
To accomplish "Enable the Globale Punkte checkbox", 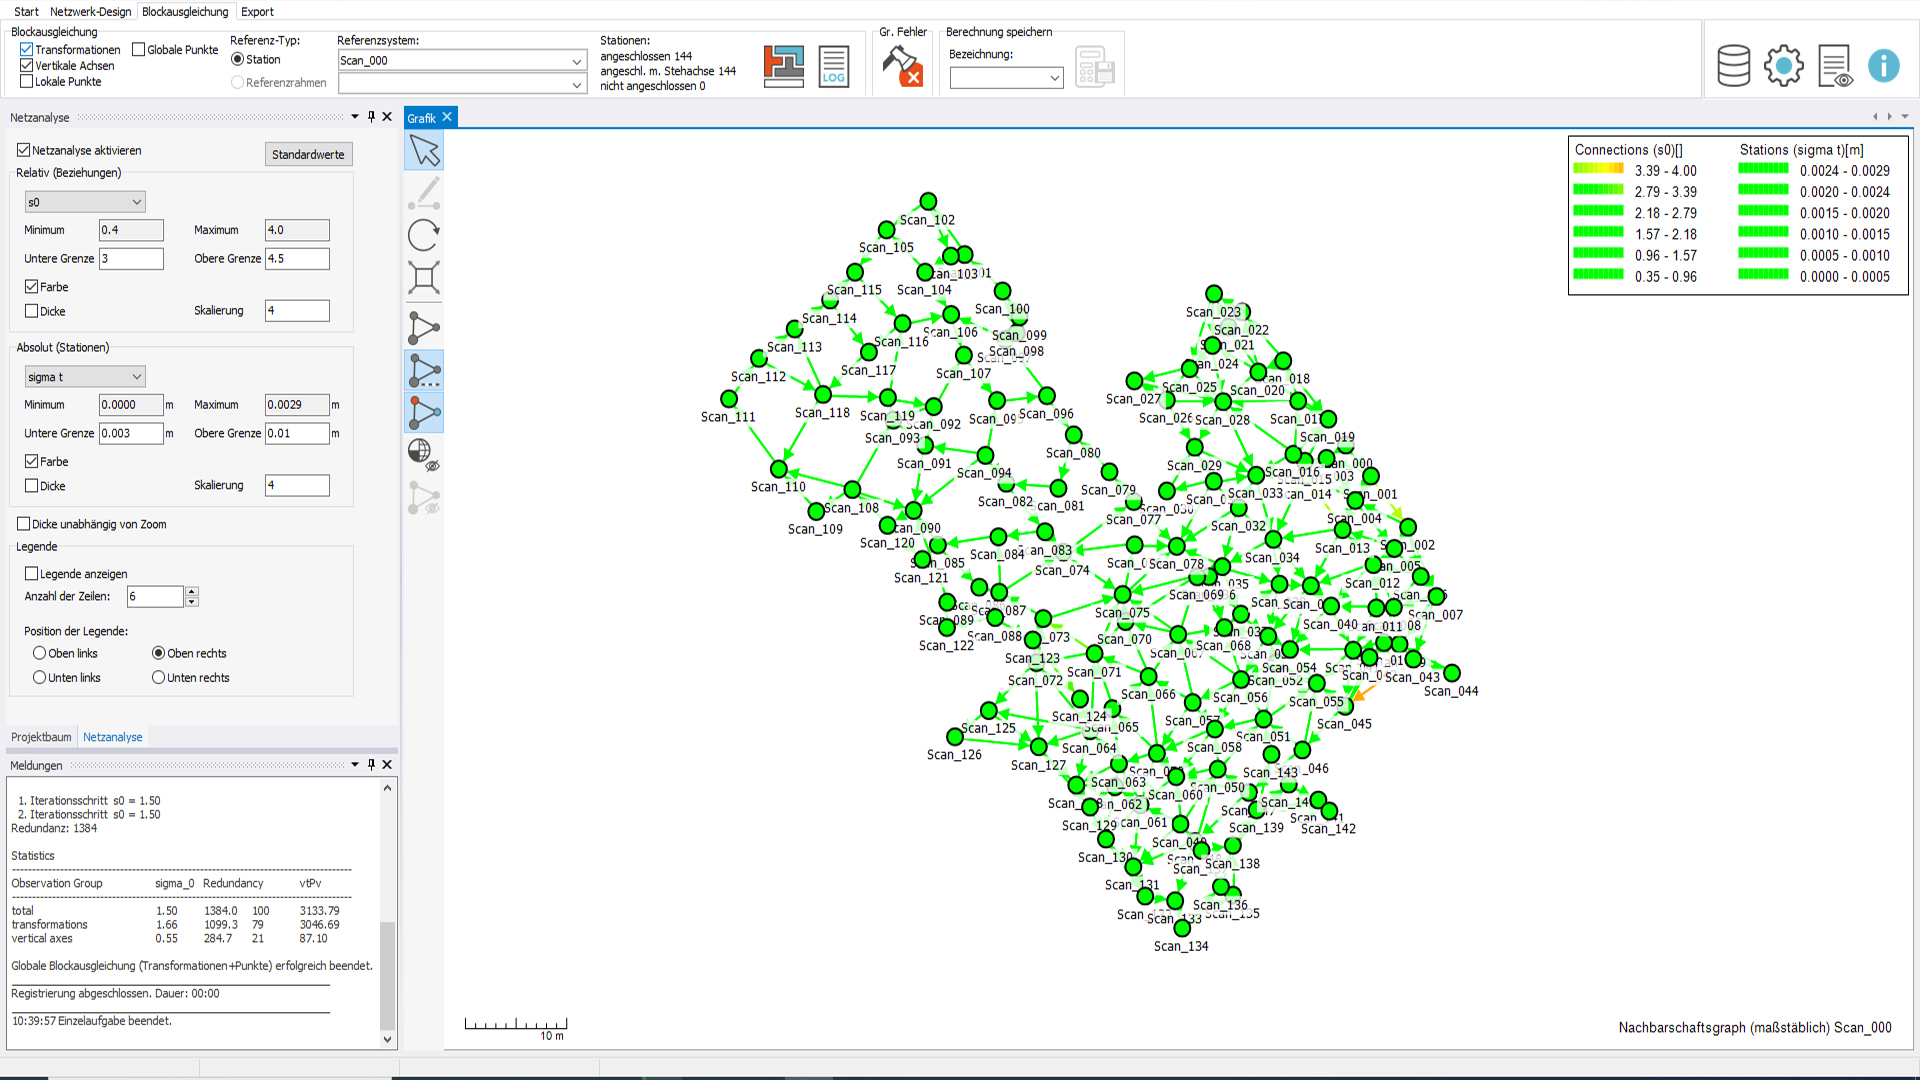I will [139, 50].
